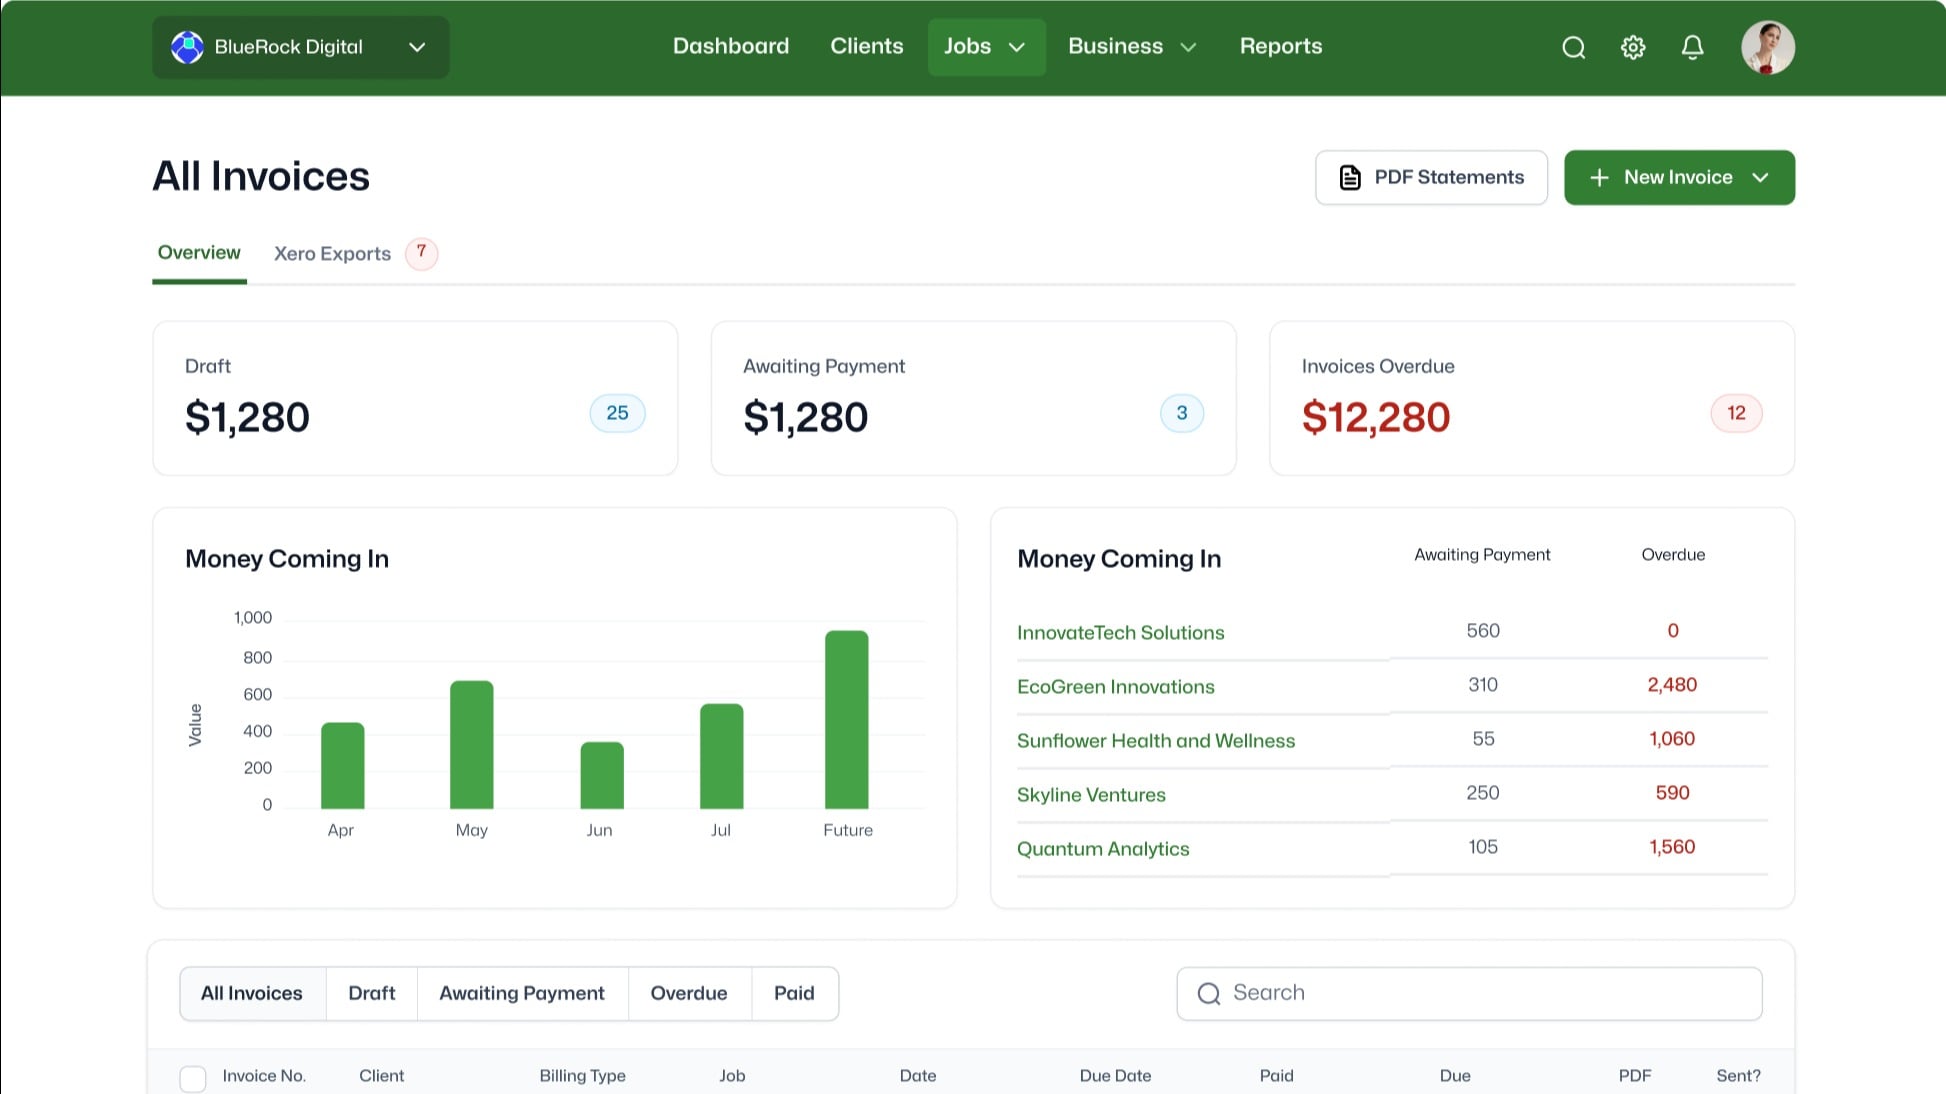Image resolution: width=1946 pixels, height=1094 pixels.
Task: Expand the Business menu chevron
Action: (1188, 47)
